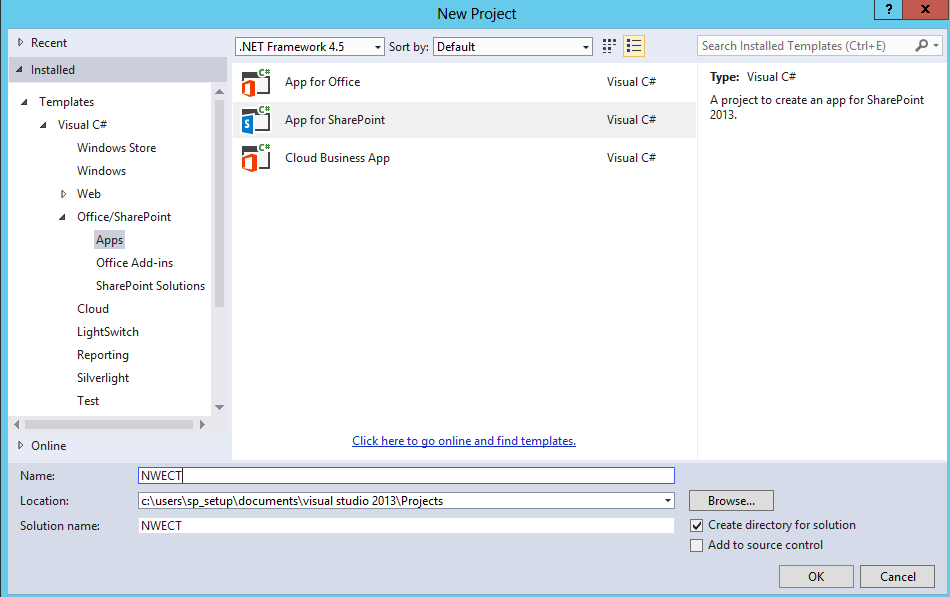
Task: Select the Windows template category
Action: (101, 171)
